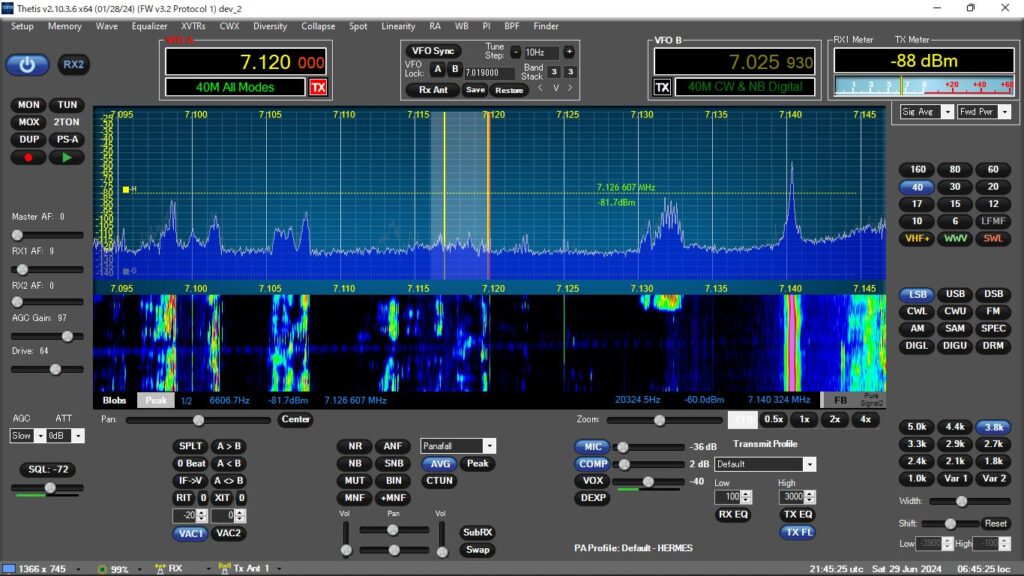Set zoom to 4x
Screen dimensions: 1024x576
(865, 419)
